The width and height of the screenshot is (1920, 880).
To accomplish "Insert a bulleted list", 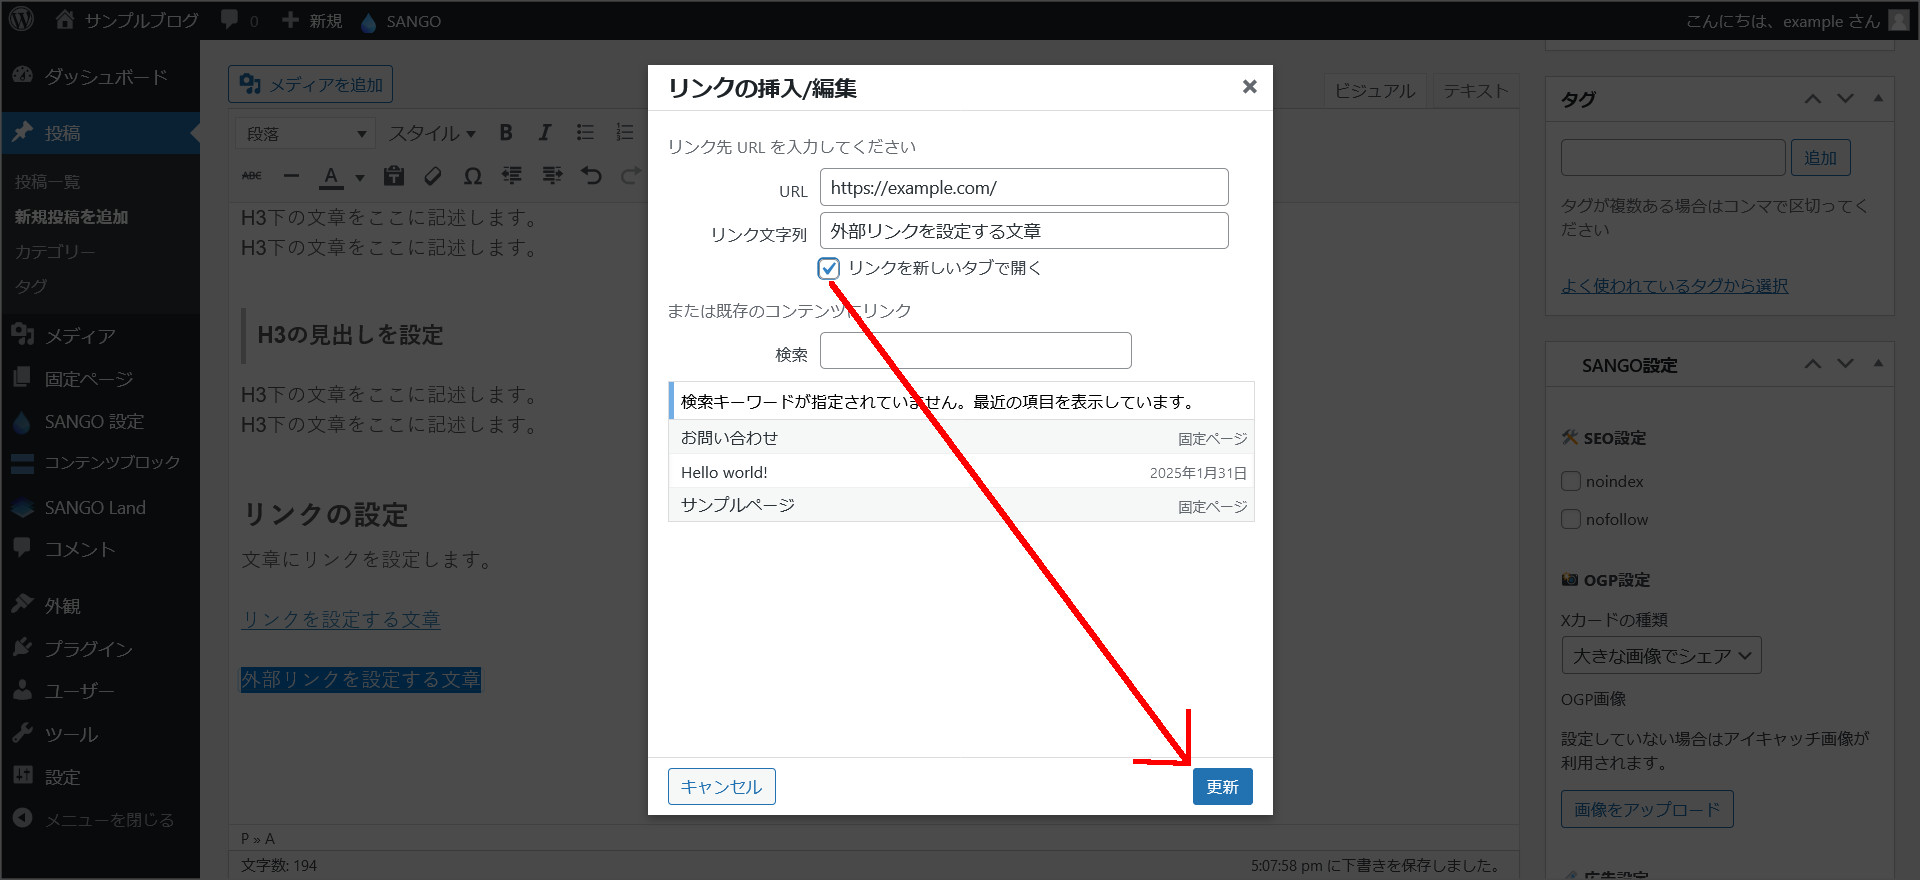I will coord(585,133).
